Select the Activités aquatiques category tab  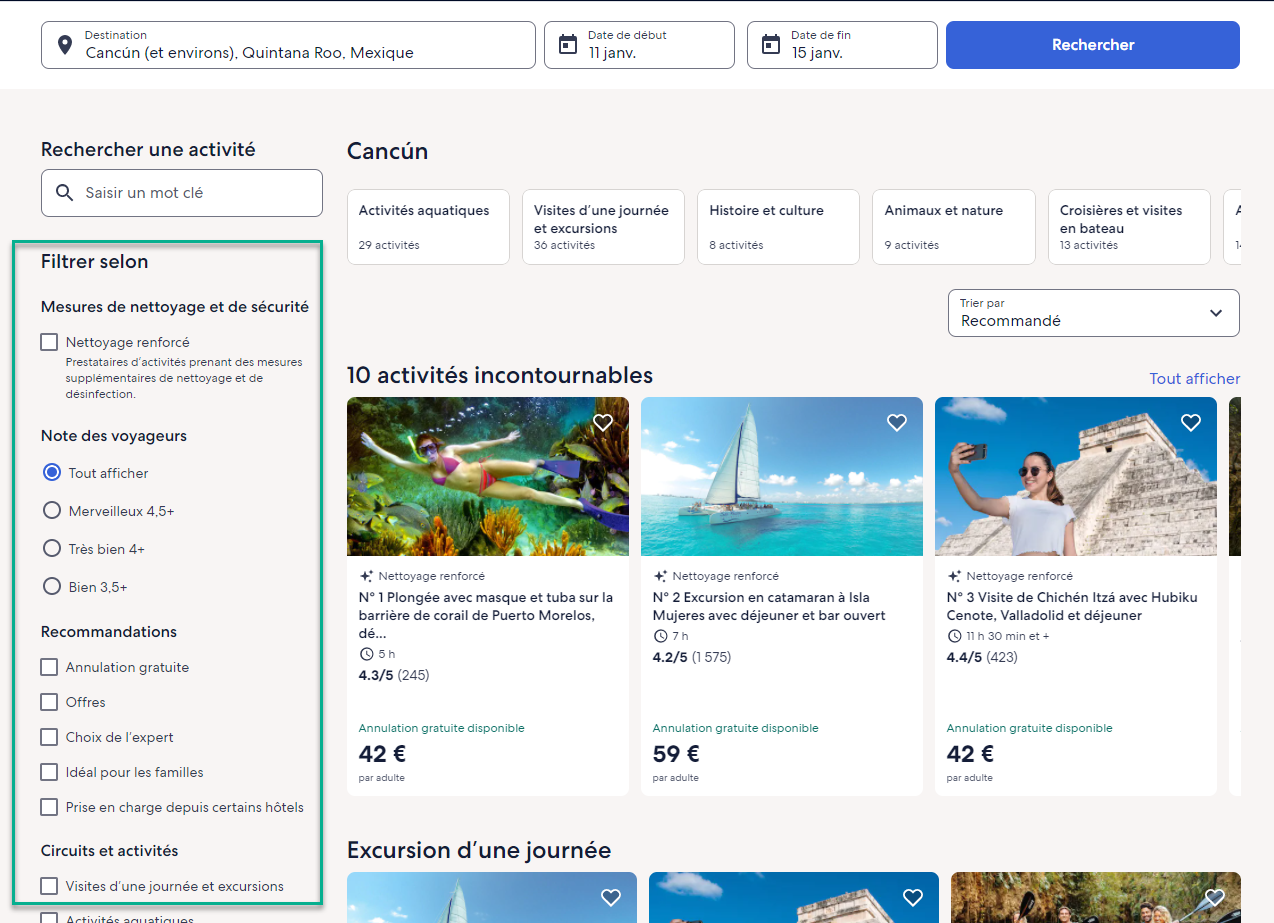(428, 227)
